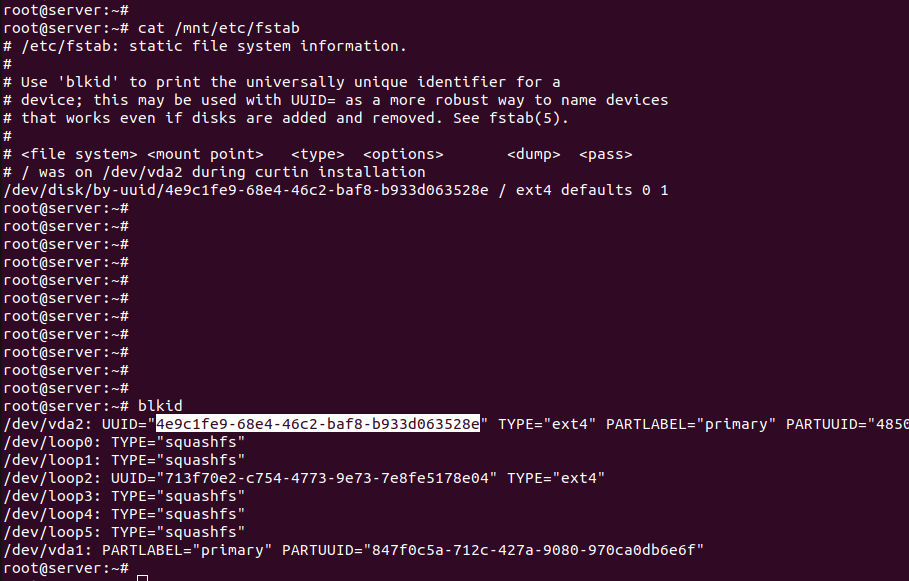Click the /dev/loop3 squashfs line
909x581 pixels.
(x=124, y=496)
